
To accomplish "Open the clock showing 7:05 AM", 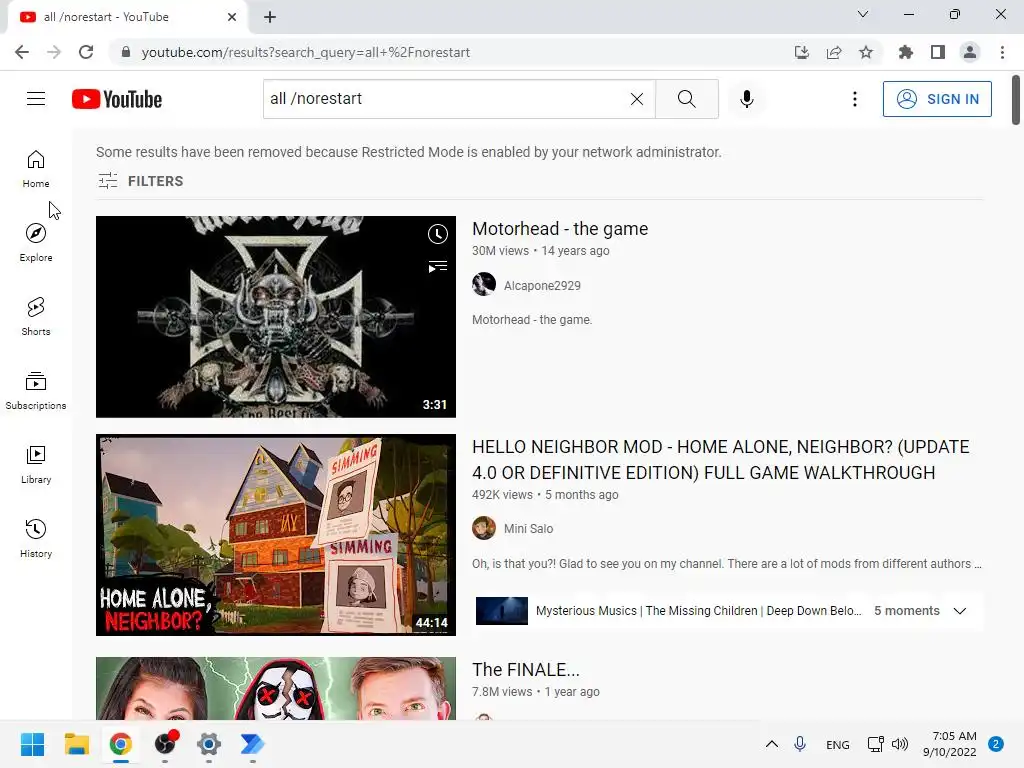I will click(950, 744).
